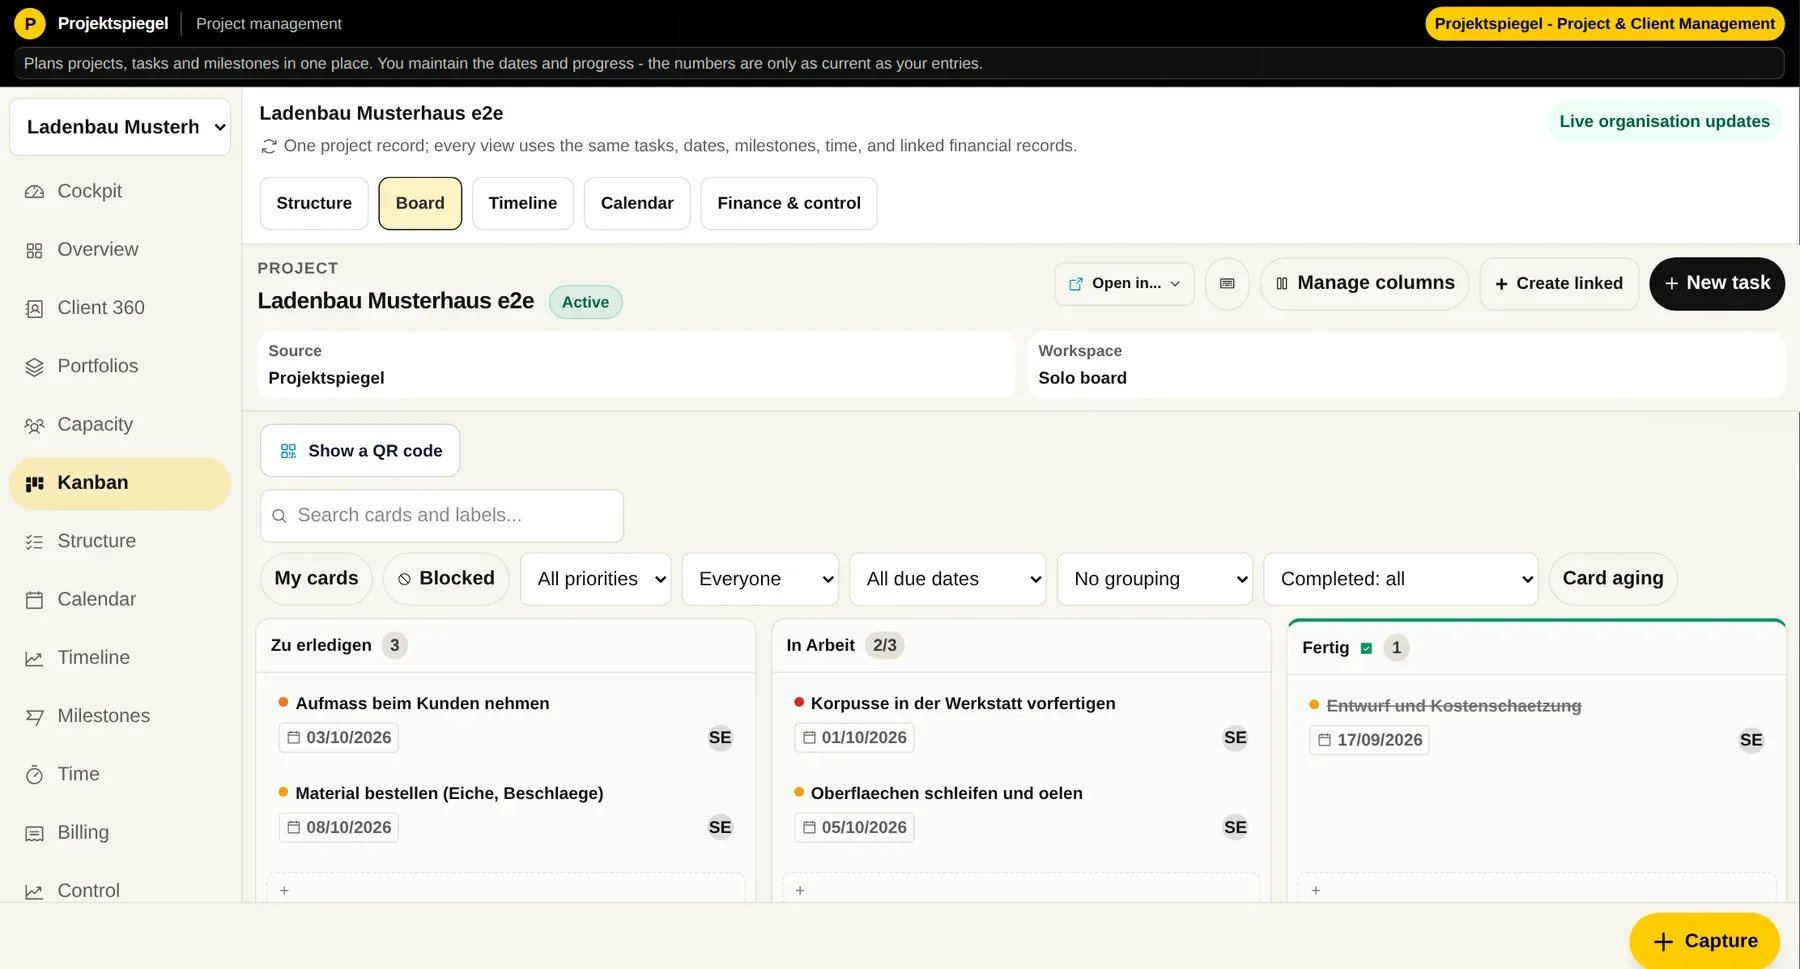Viewport: 1800px width, 969px height.
Task: Open the All due dates dropdown
Action: pos(948,579)
